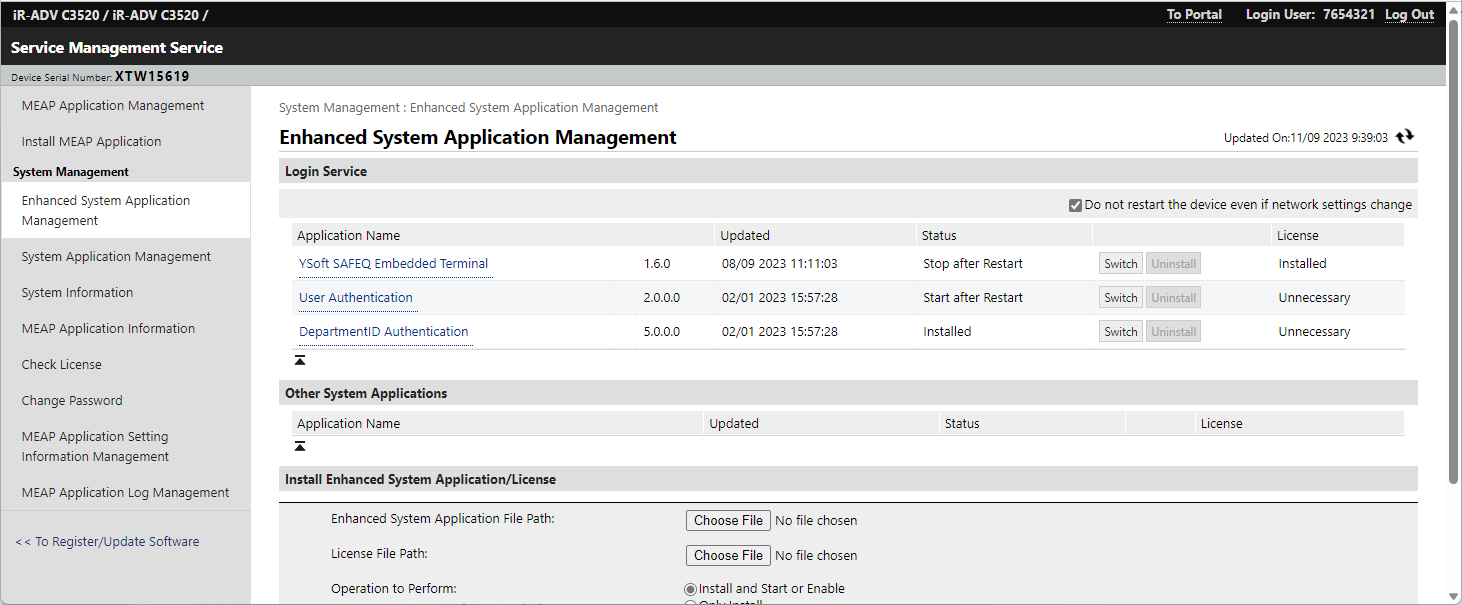Click Log Out link
Viewport: 1462px width, 605px height.
pos(1409,15)
